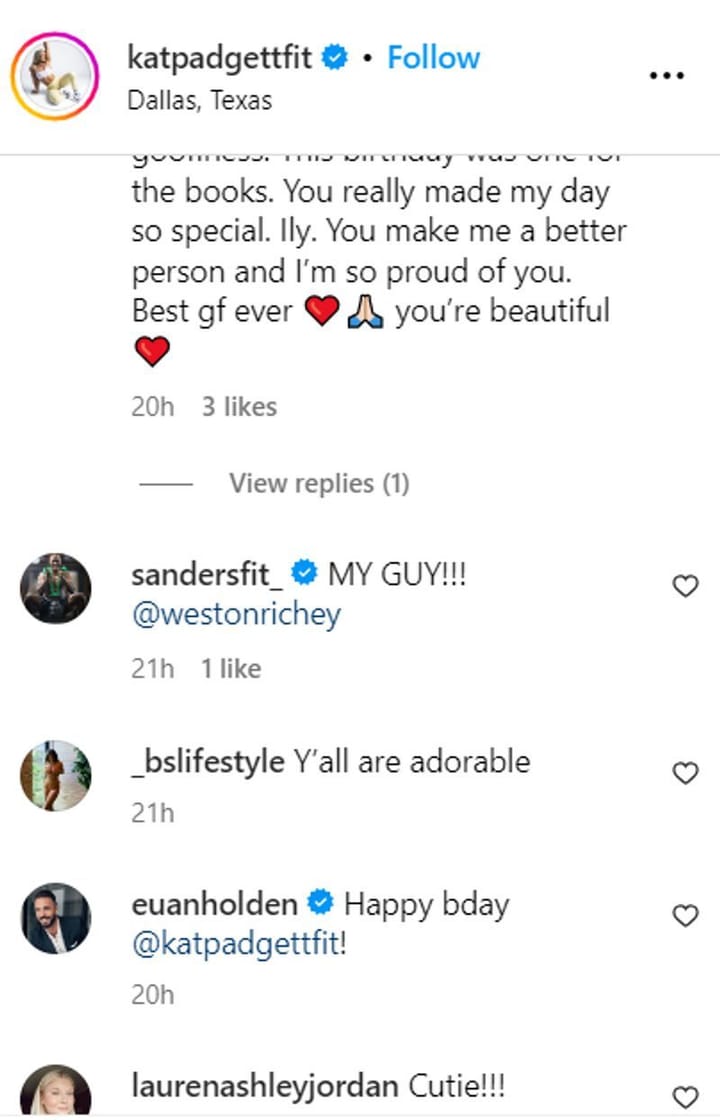The width and height of the screenshot is (720, 1120).
Task: Like _bslifestyle's comment with the heart
Action: [x=685, y=772]
